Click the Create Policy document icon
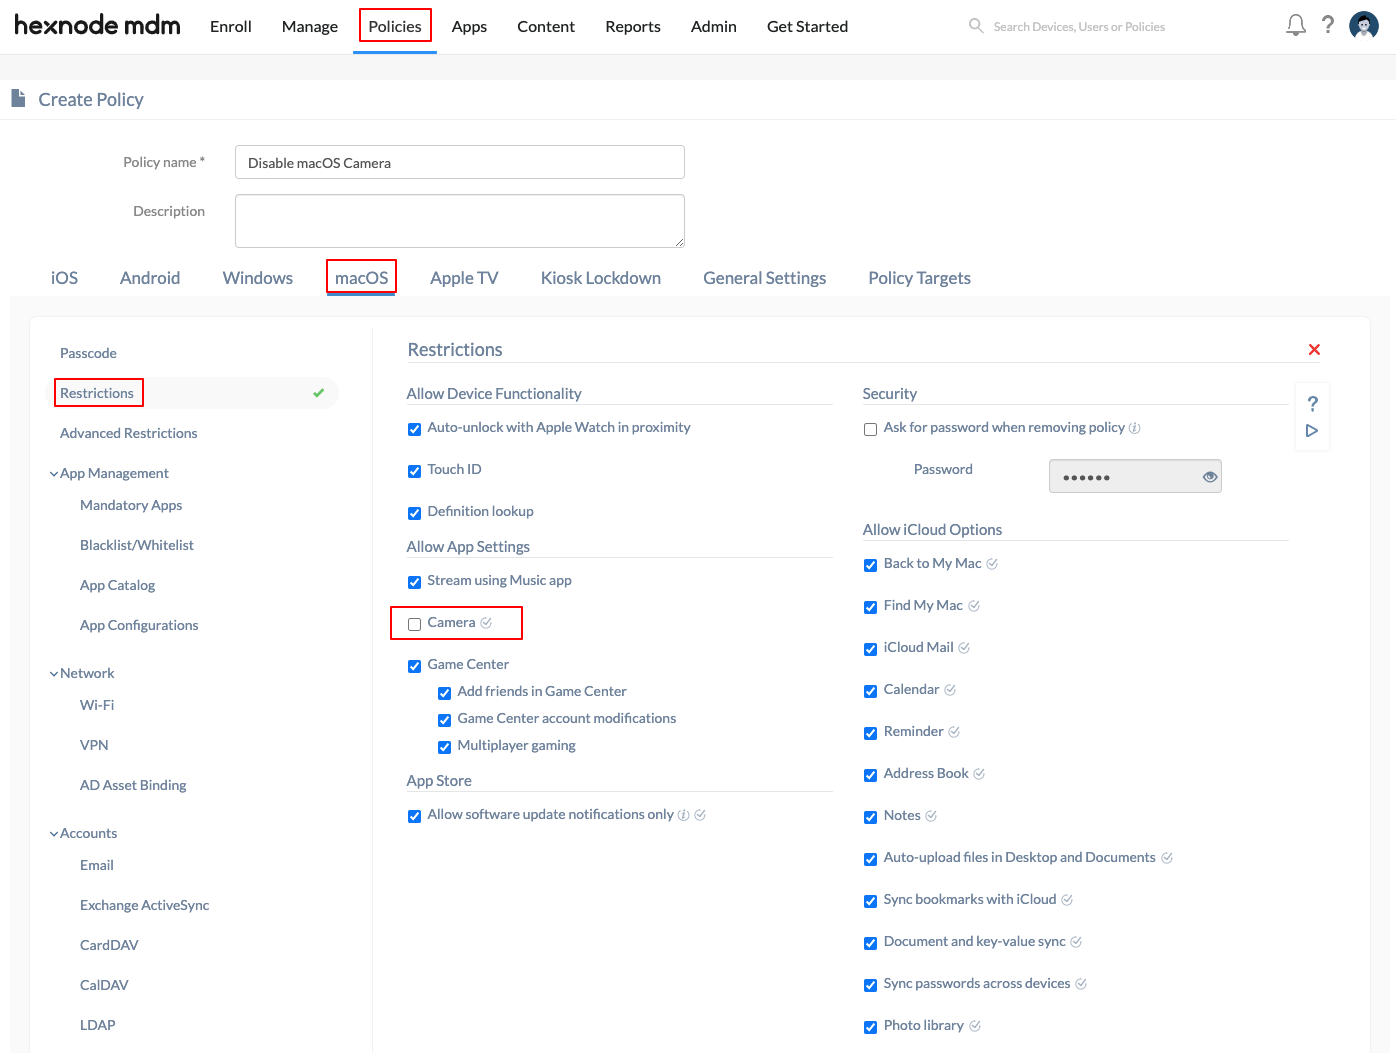 pyautogui.click(x=18, y=98)
